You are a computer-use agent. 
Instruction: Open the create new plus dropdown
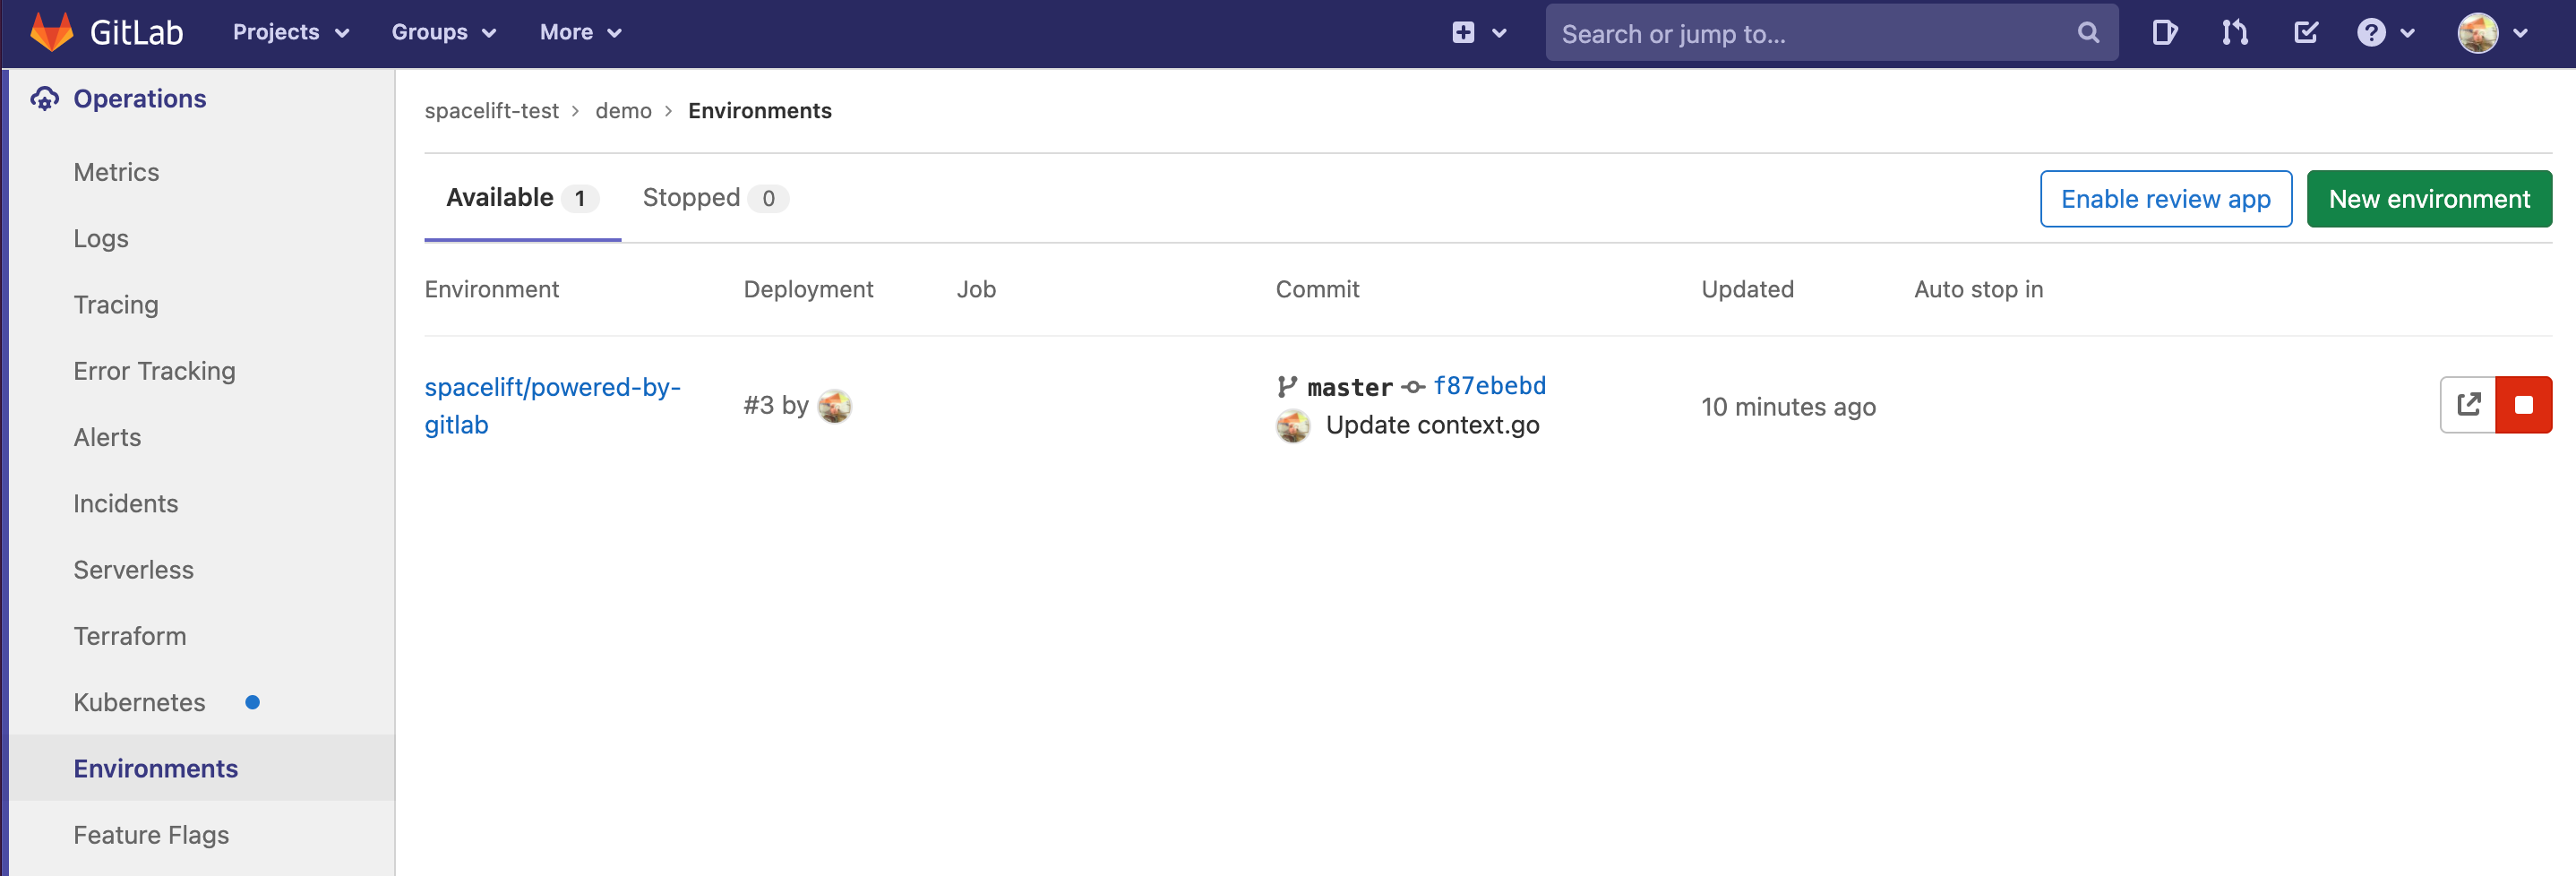[1478, 33]
